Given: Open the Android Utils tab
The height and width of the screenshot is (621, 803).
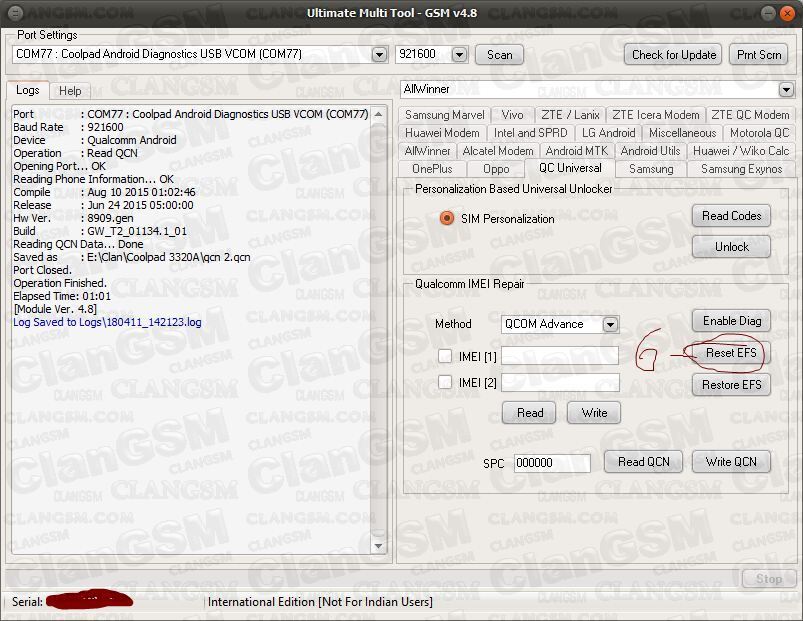Looking at the screenshot, I should point(650,151).
